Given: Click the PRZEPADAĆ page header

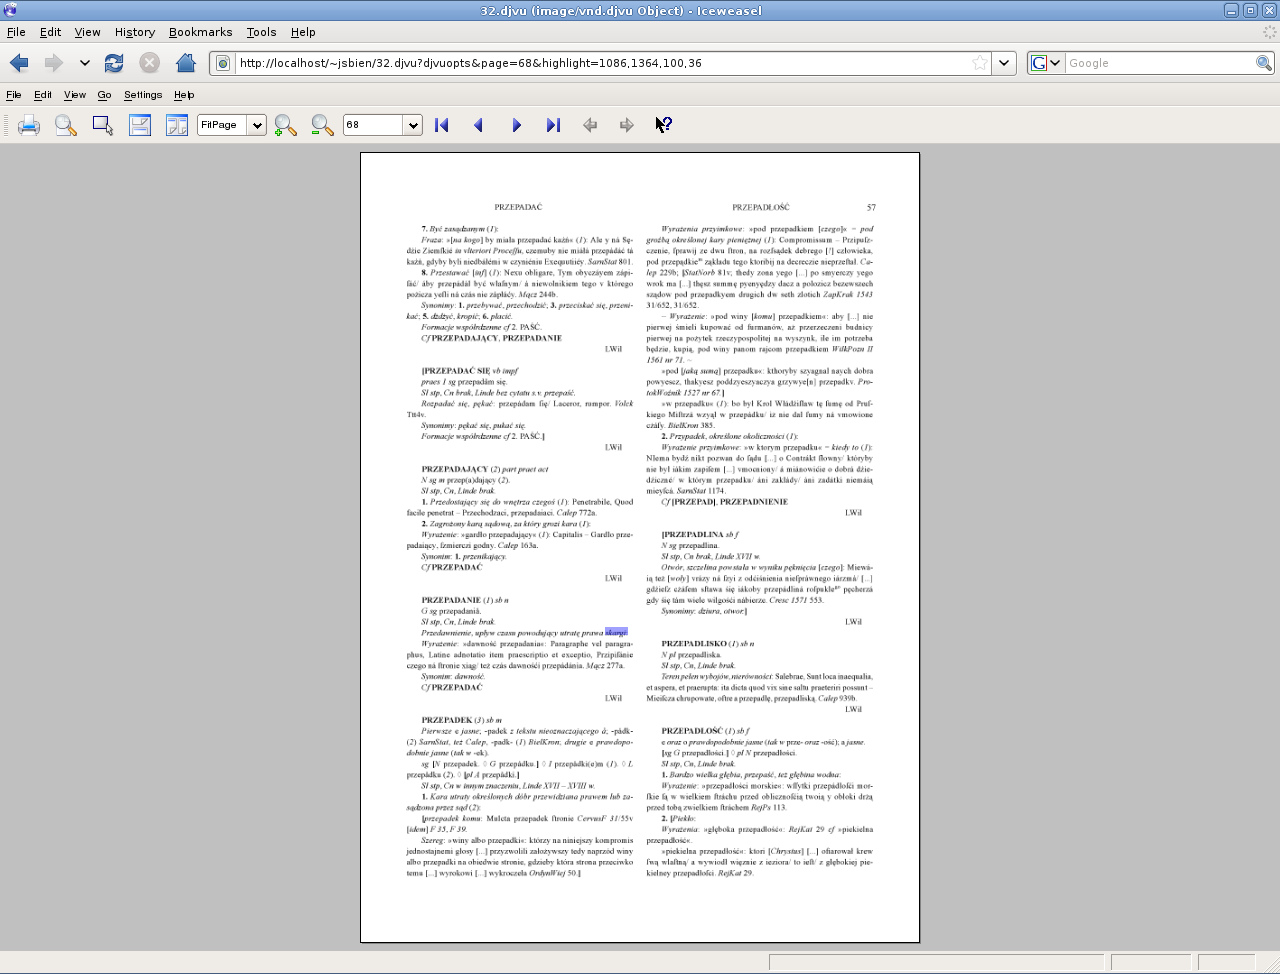Looking at the screenshot, I should [518, 208].
